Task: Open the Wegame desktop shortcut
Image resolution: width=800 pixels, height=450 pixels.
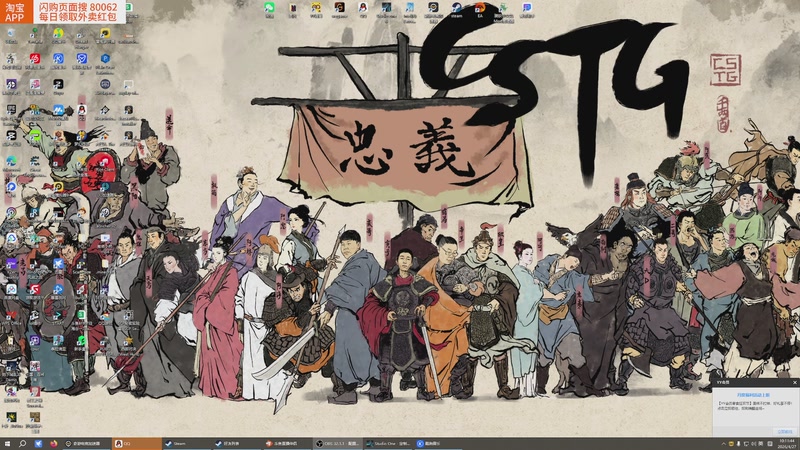Action: [339, 10]
